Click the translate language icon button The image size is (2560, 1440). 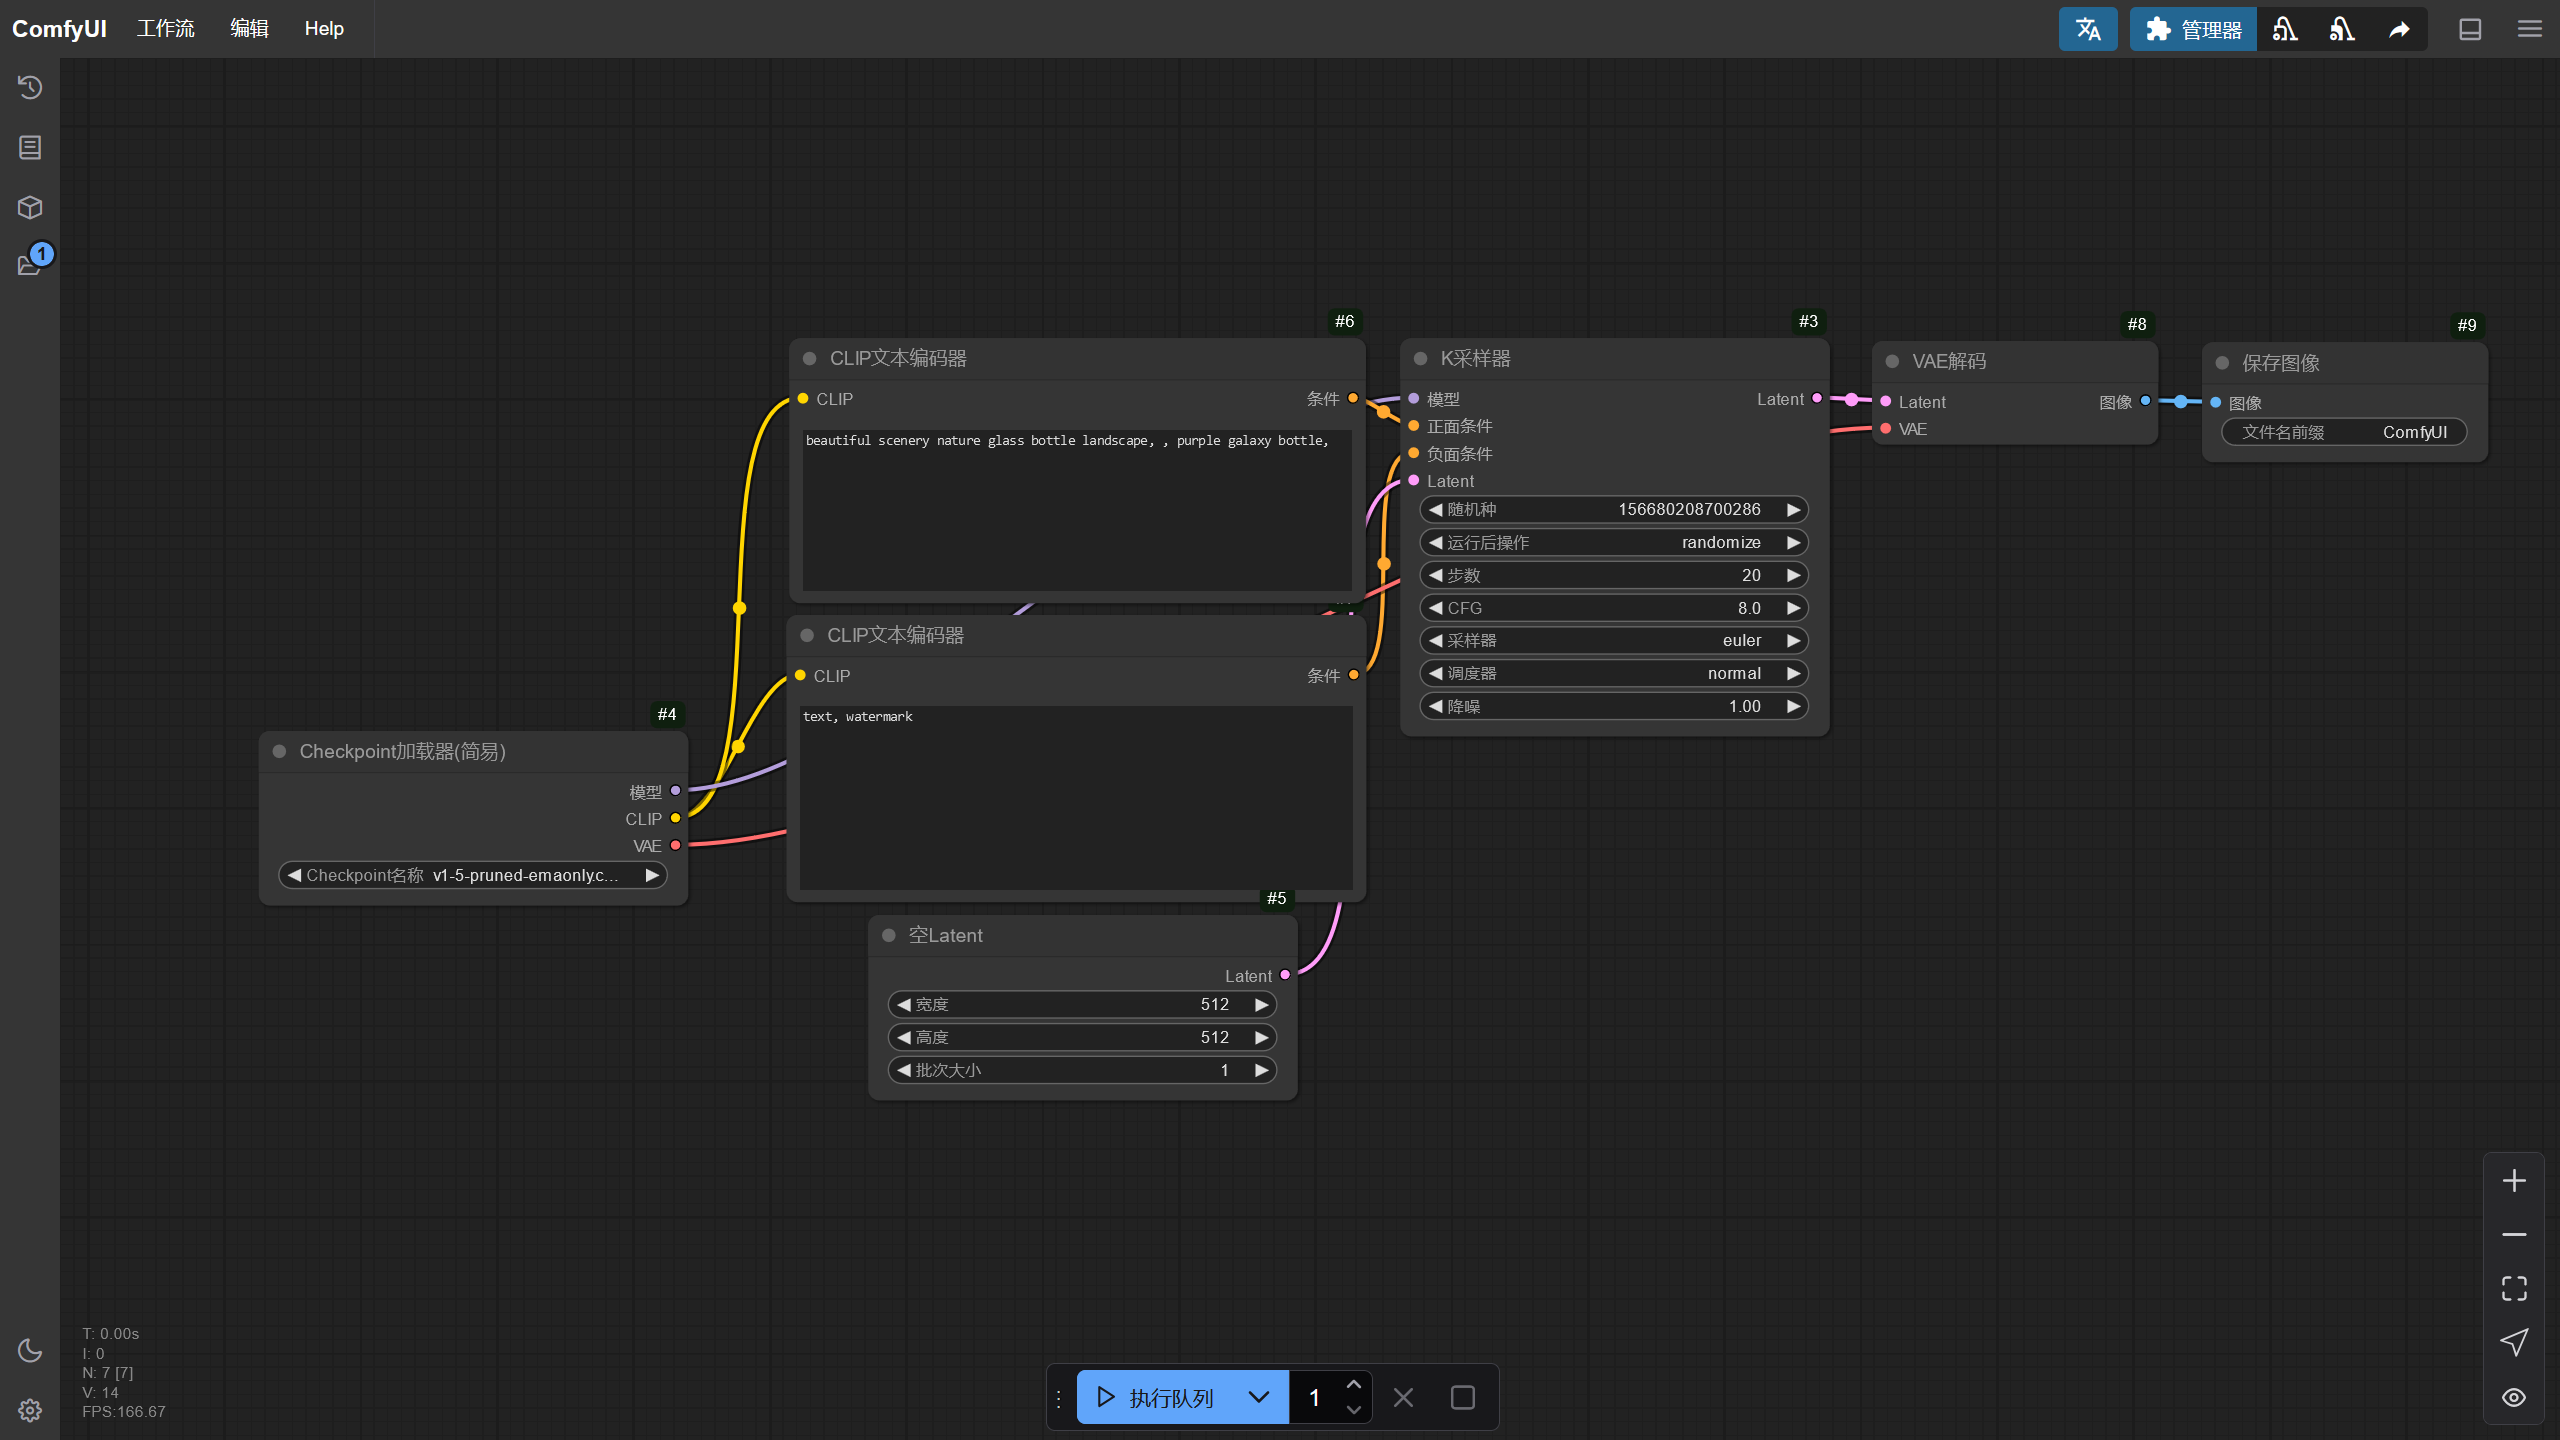pyautogui.click(x=2088, y=29)
